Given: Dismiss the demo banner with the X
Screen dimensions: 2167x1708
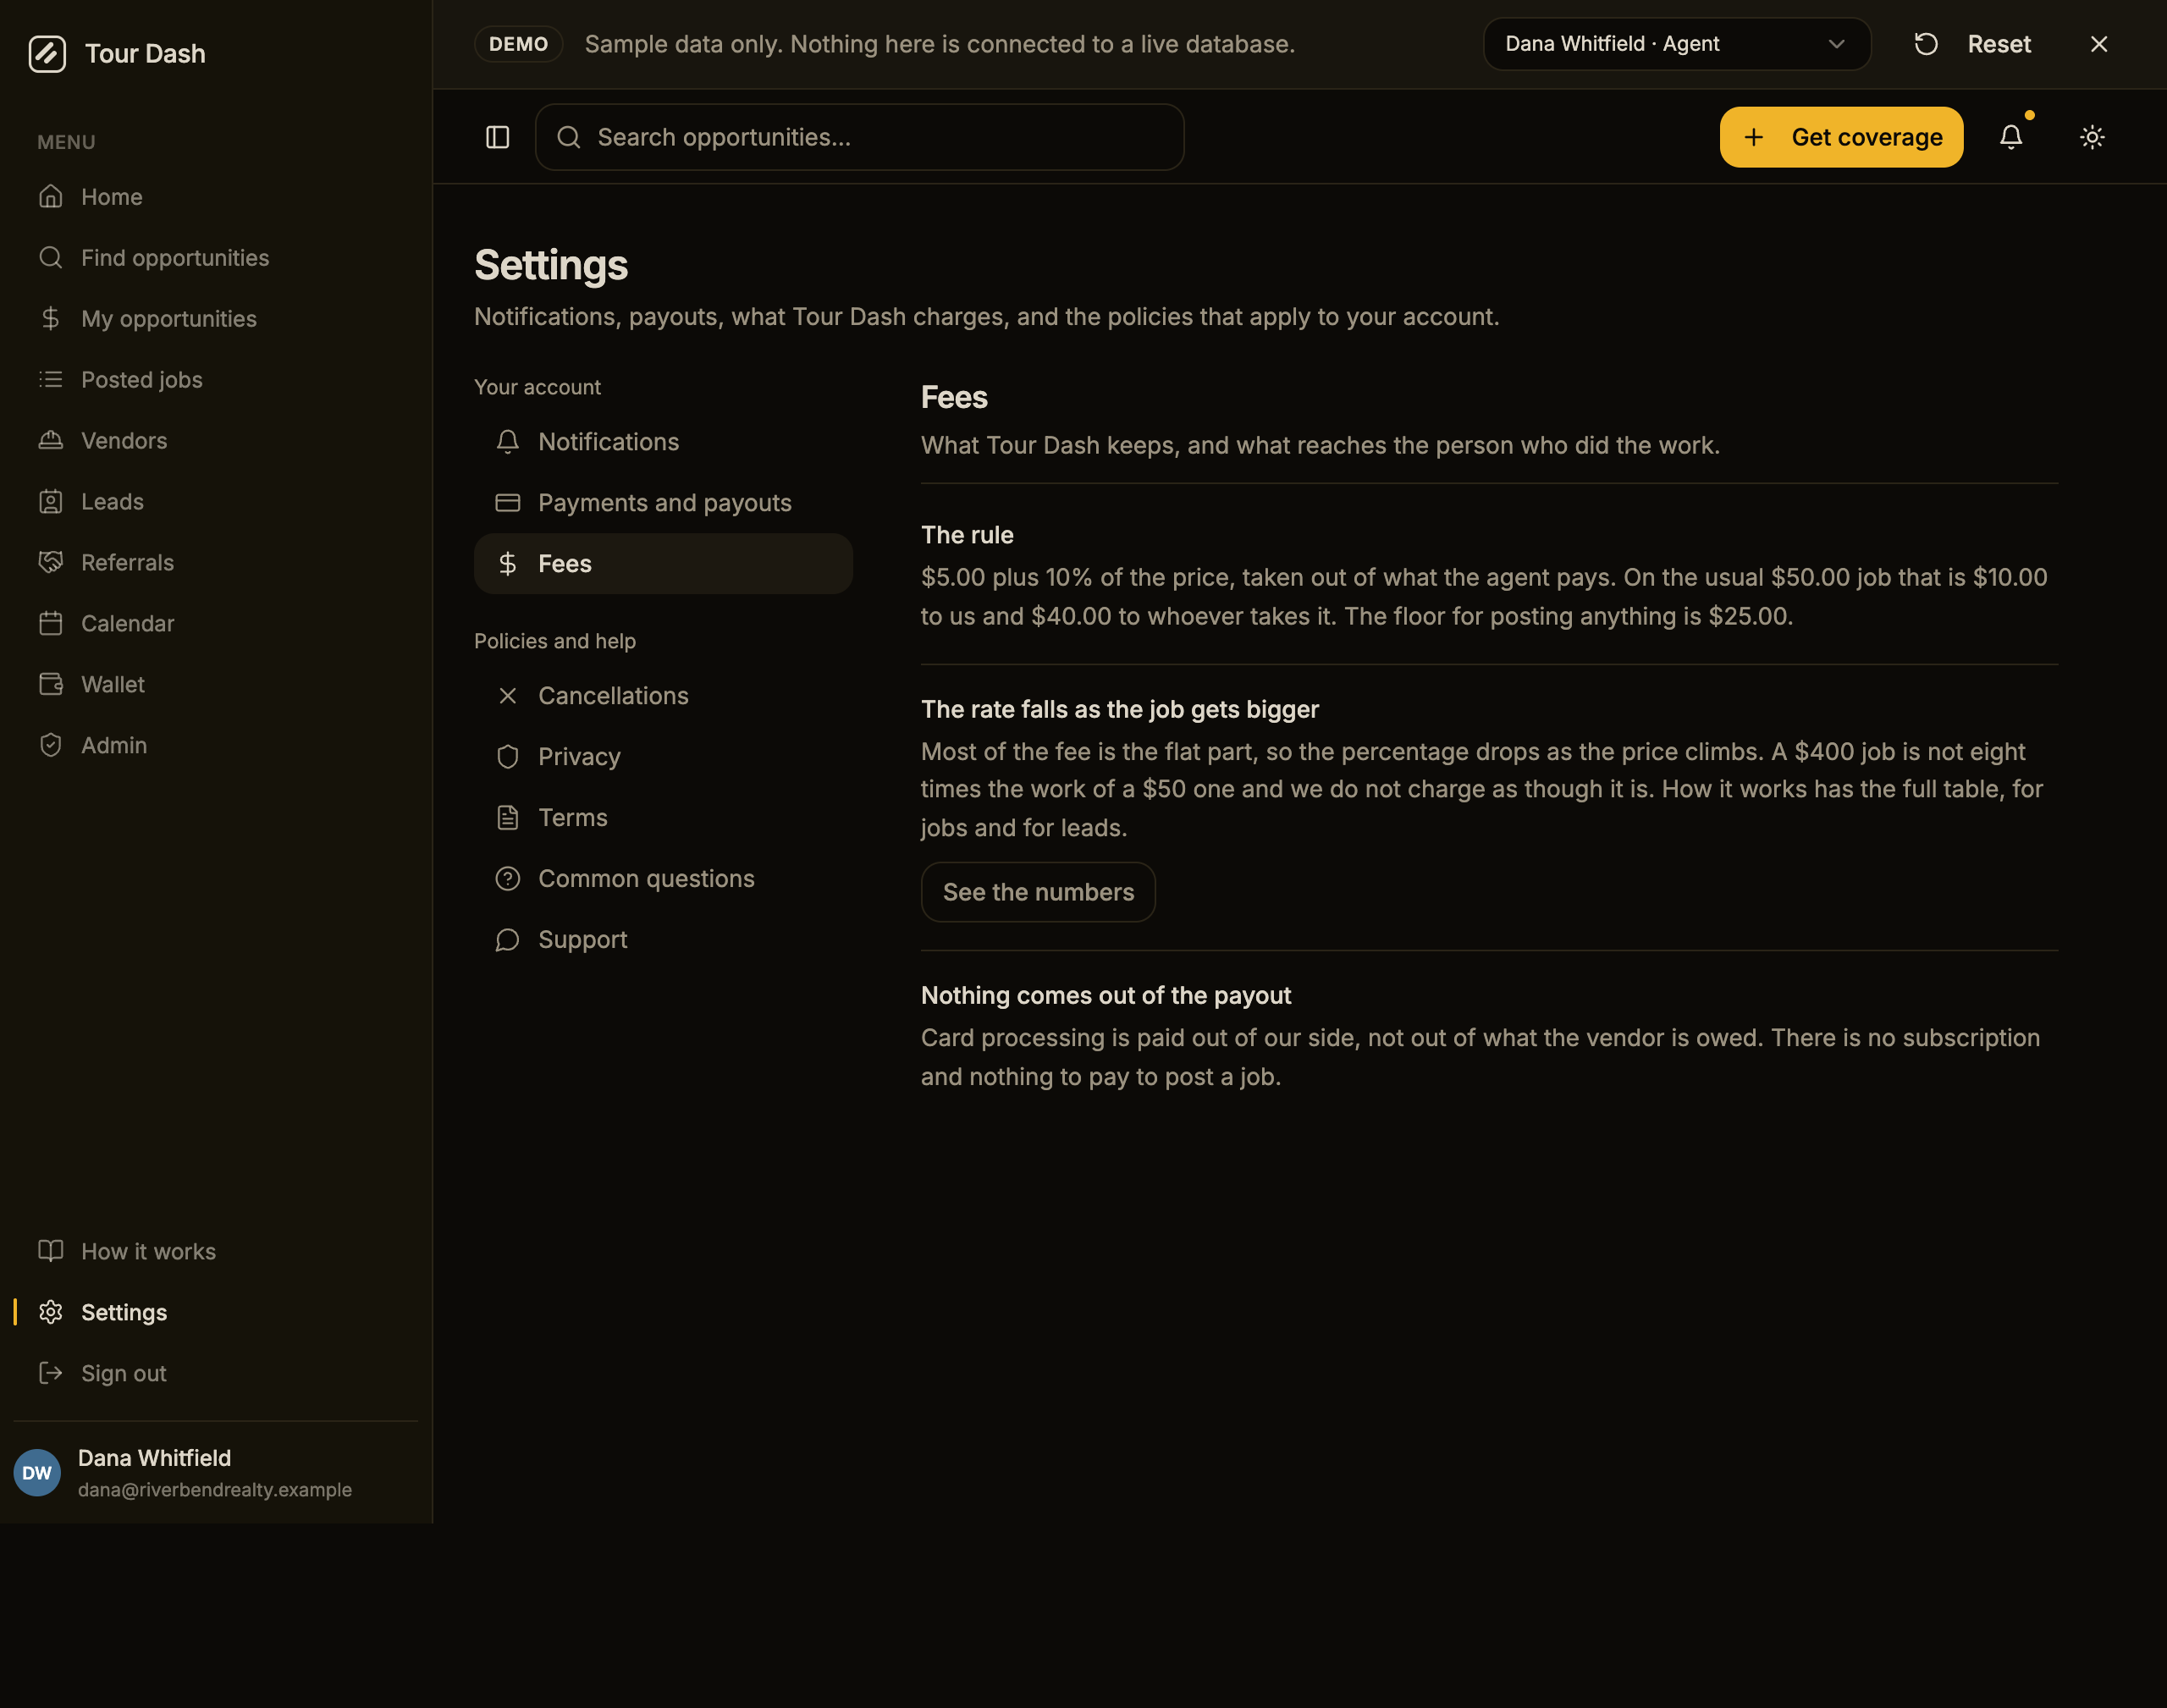Looking at the screenshot, I should click(2099, 44).
